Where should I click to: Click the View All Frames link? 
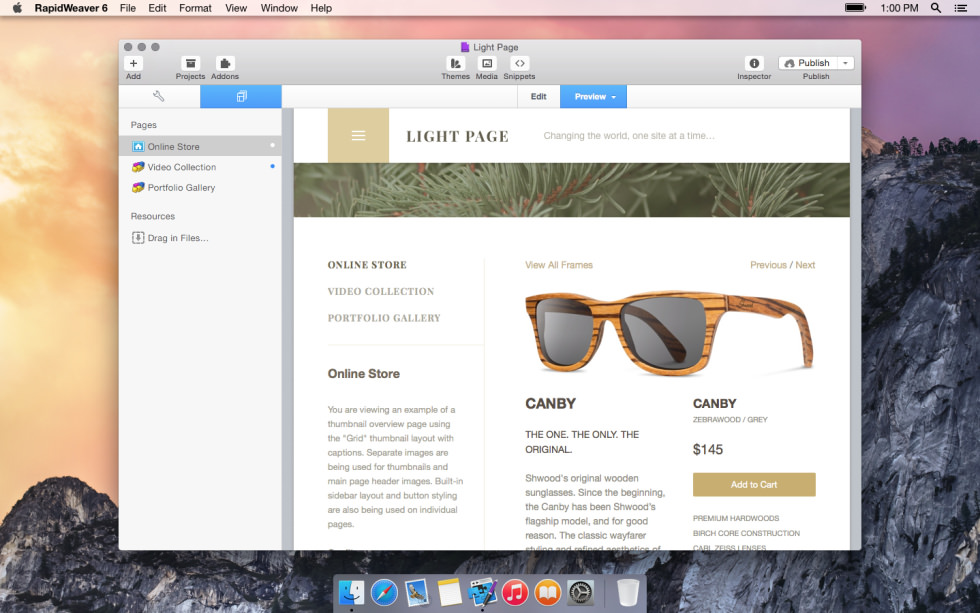[559, 265]
